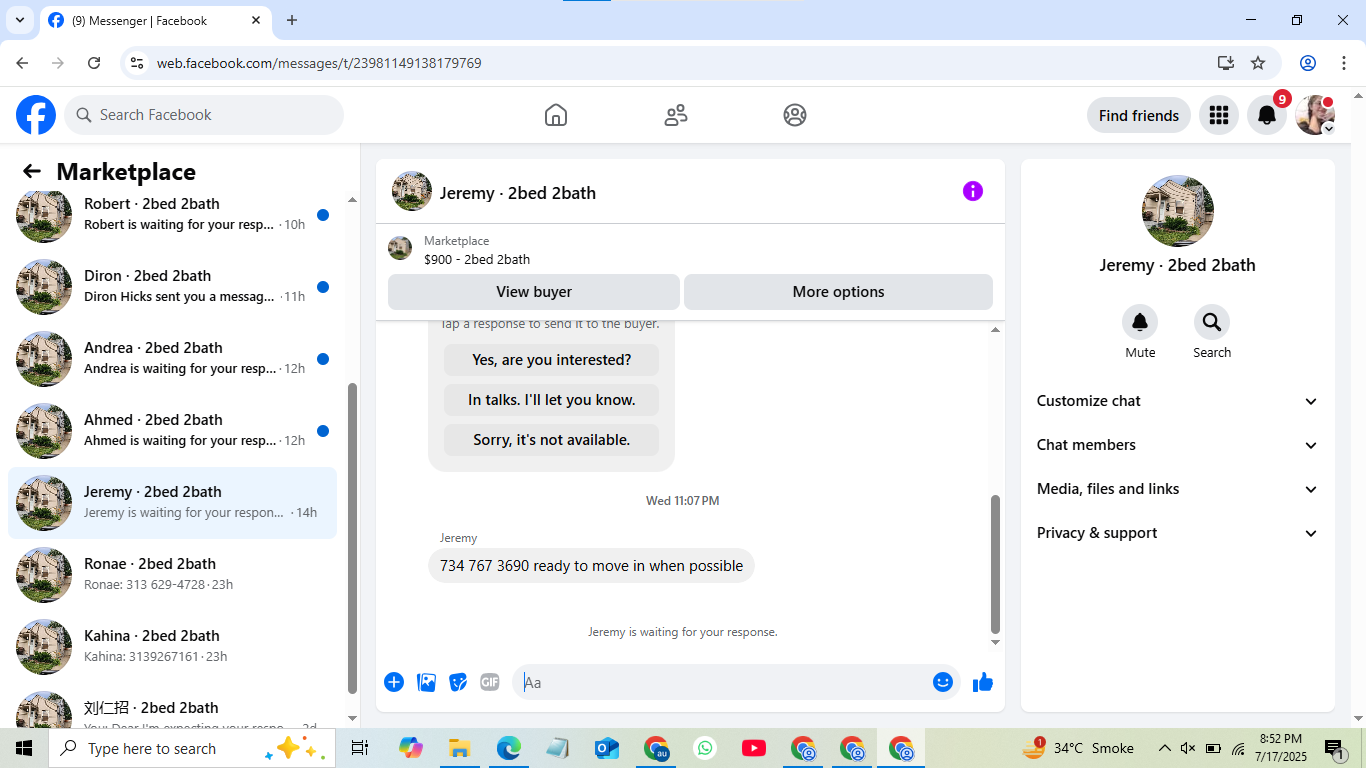Image resolution: width=1366 pixels, height=768 pixels.
Task: Open the Windows notification center
Action: [1335, 748]
